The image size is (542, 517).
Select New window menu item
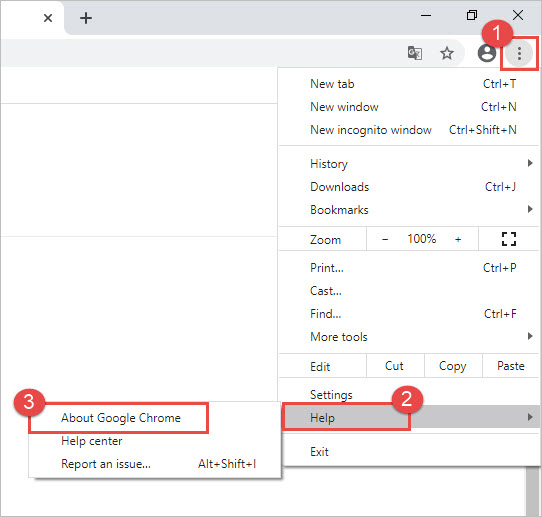click(x=409, y=107)
